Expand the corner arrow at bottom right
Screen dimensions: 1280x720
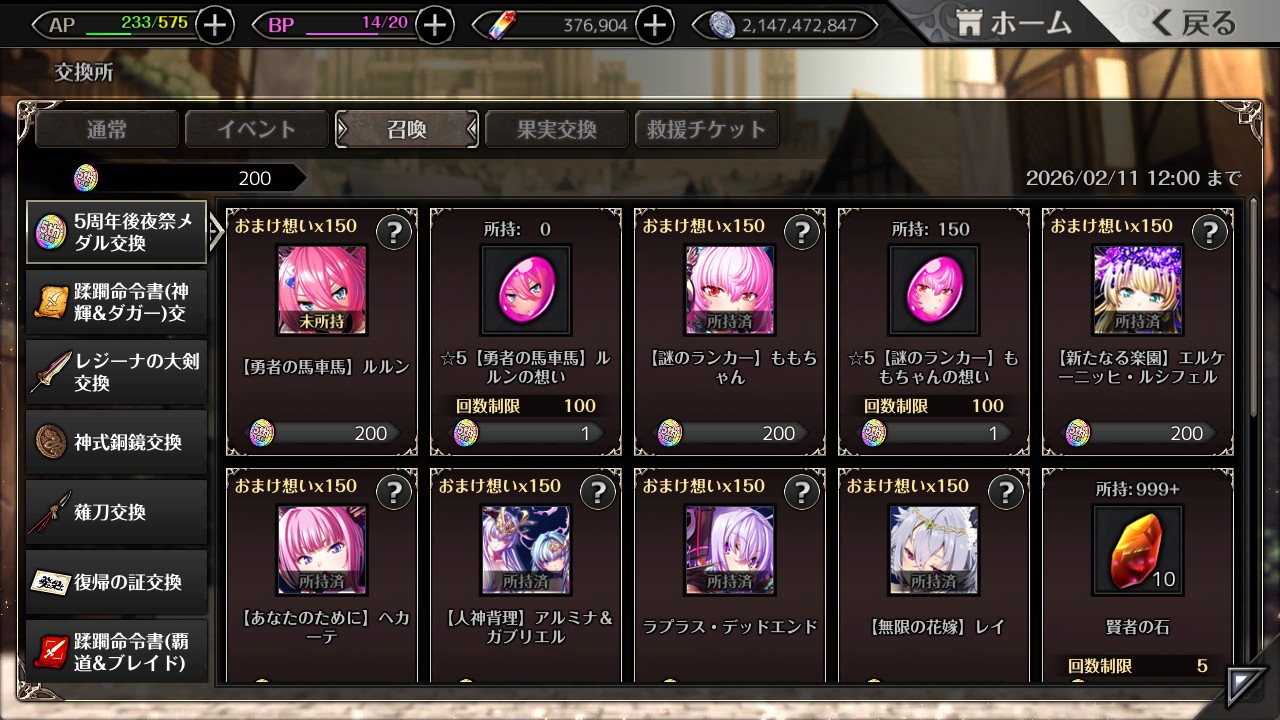pyautogui.click(x=1244, y=686)
